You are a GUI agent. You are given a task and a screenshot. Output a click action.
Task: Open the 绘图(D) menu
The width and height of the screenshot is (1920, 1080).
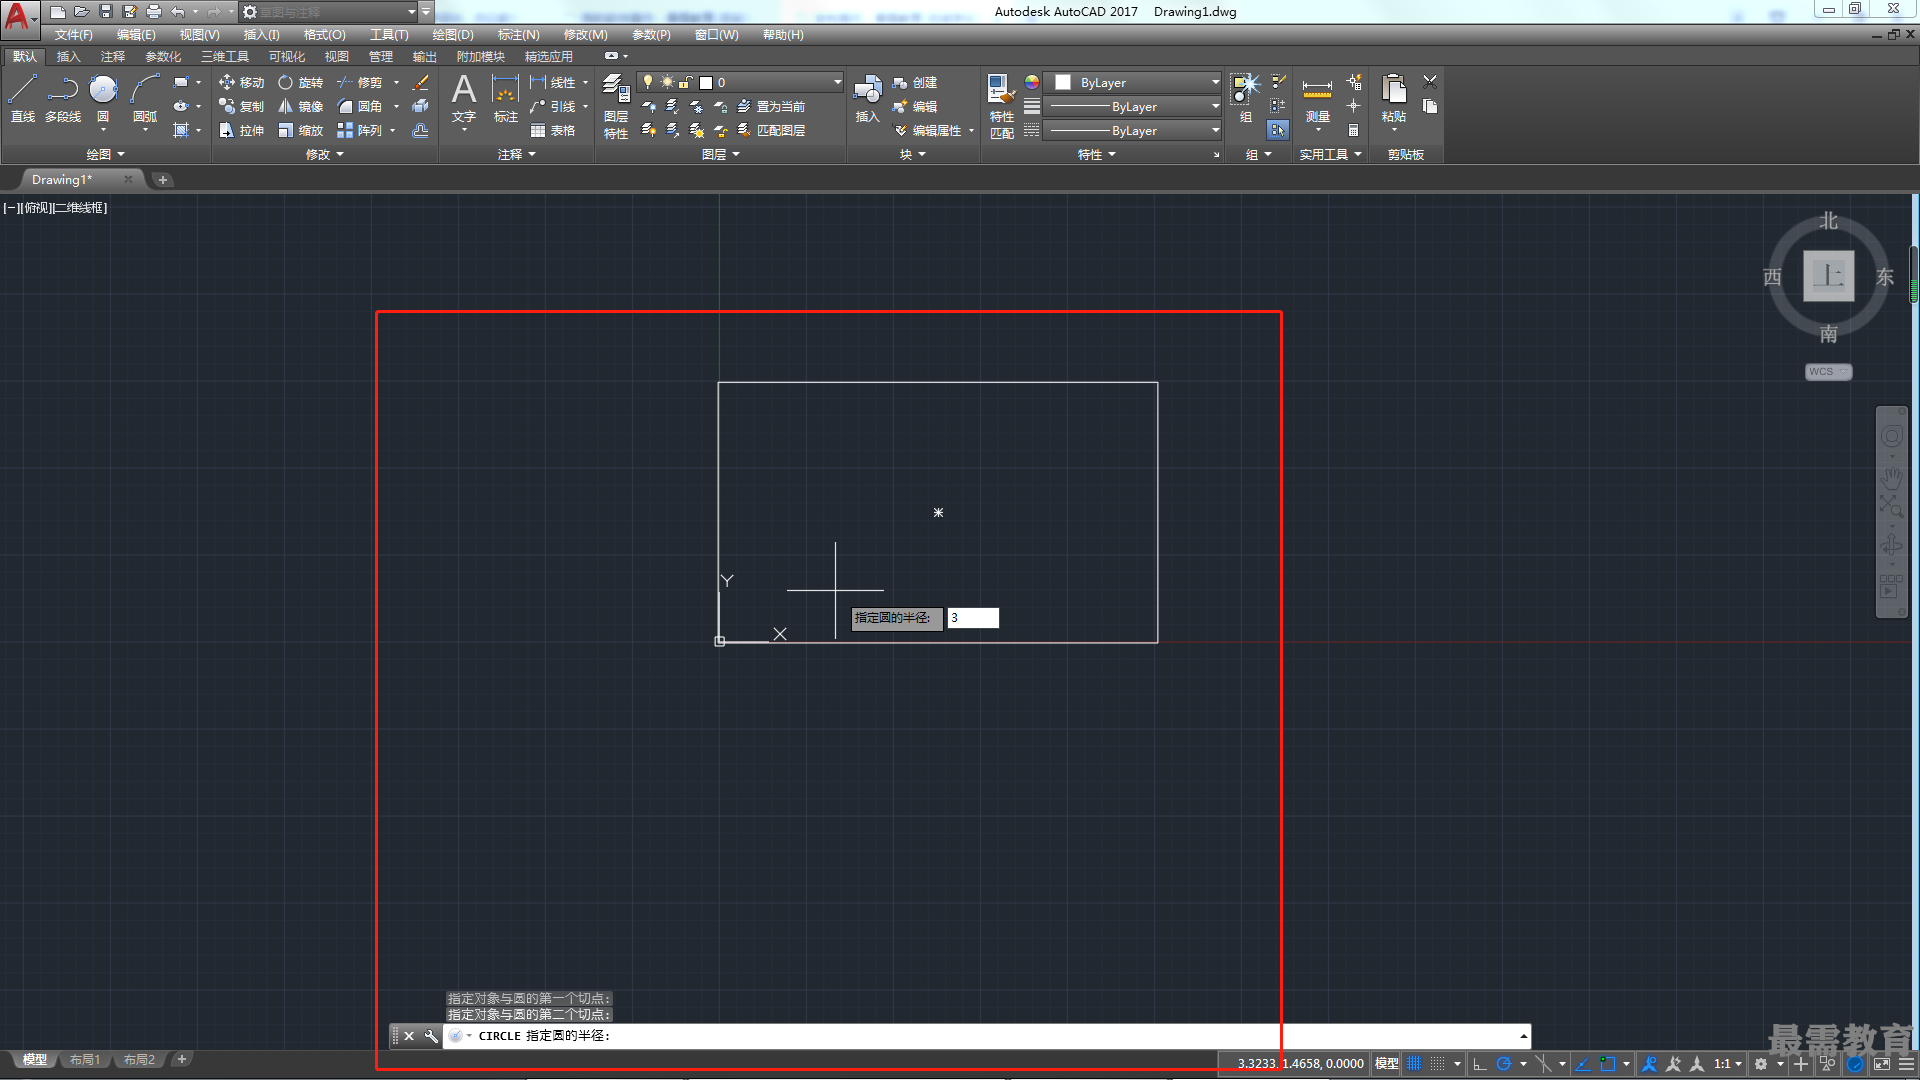[453, 35]
